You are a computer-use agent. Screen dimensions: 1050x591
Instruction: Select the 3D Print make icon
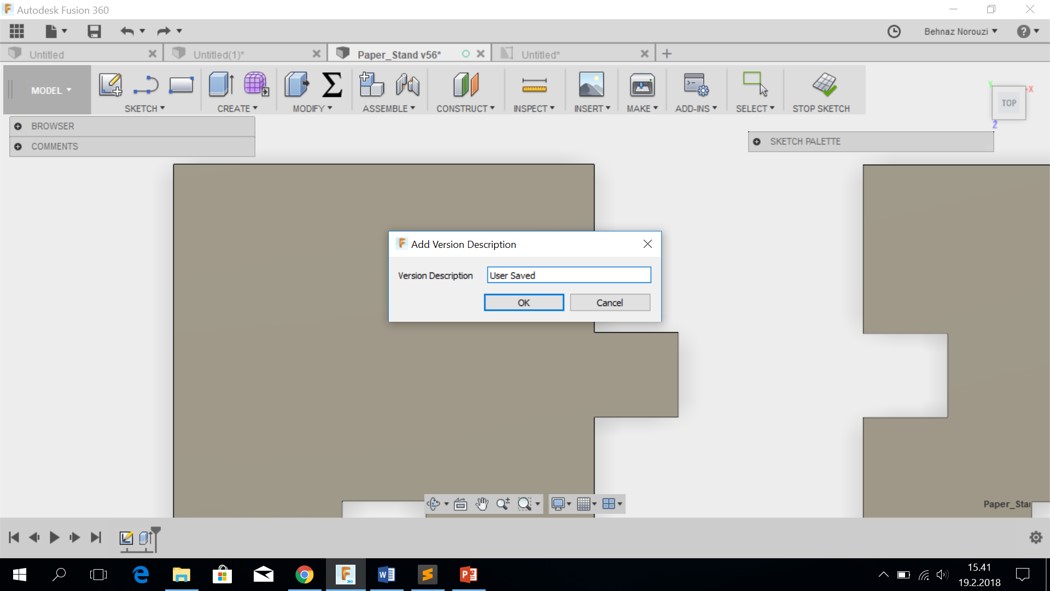coord(642,85)
